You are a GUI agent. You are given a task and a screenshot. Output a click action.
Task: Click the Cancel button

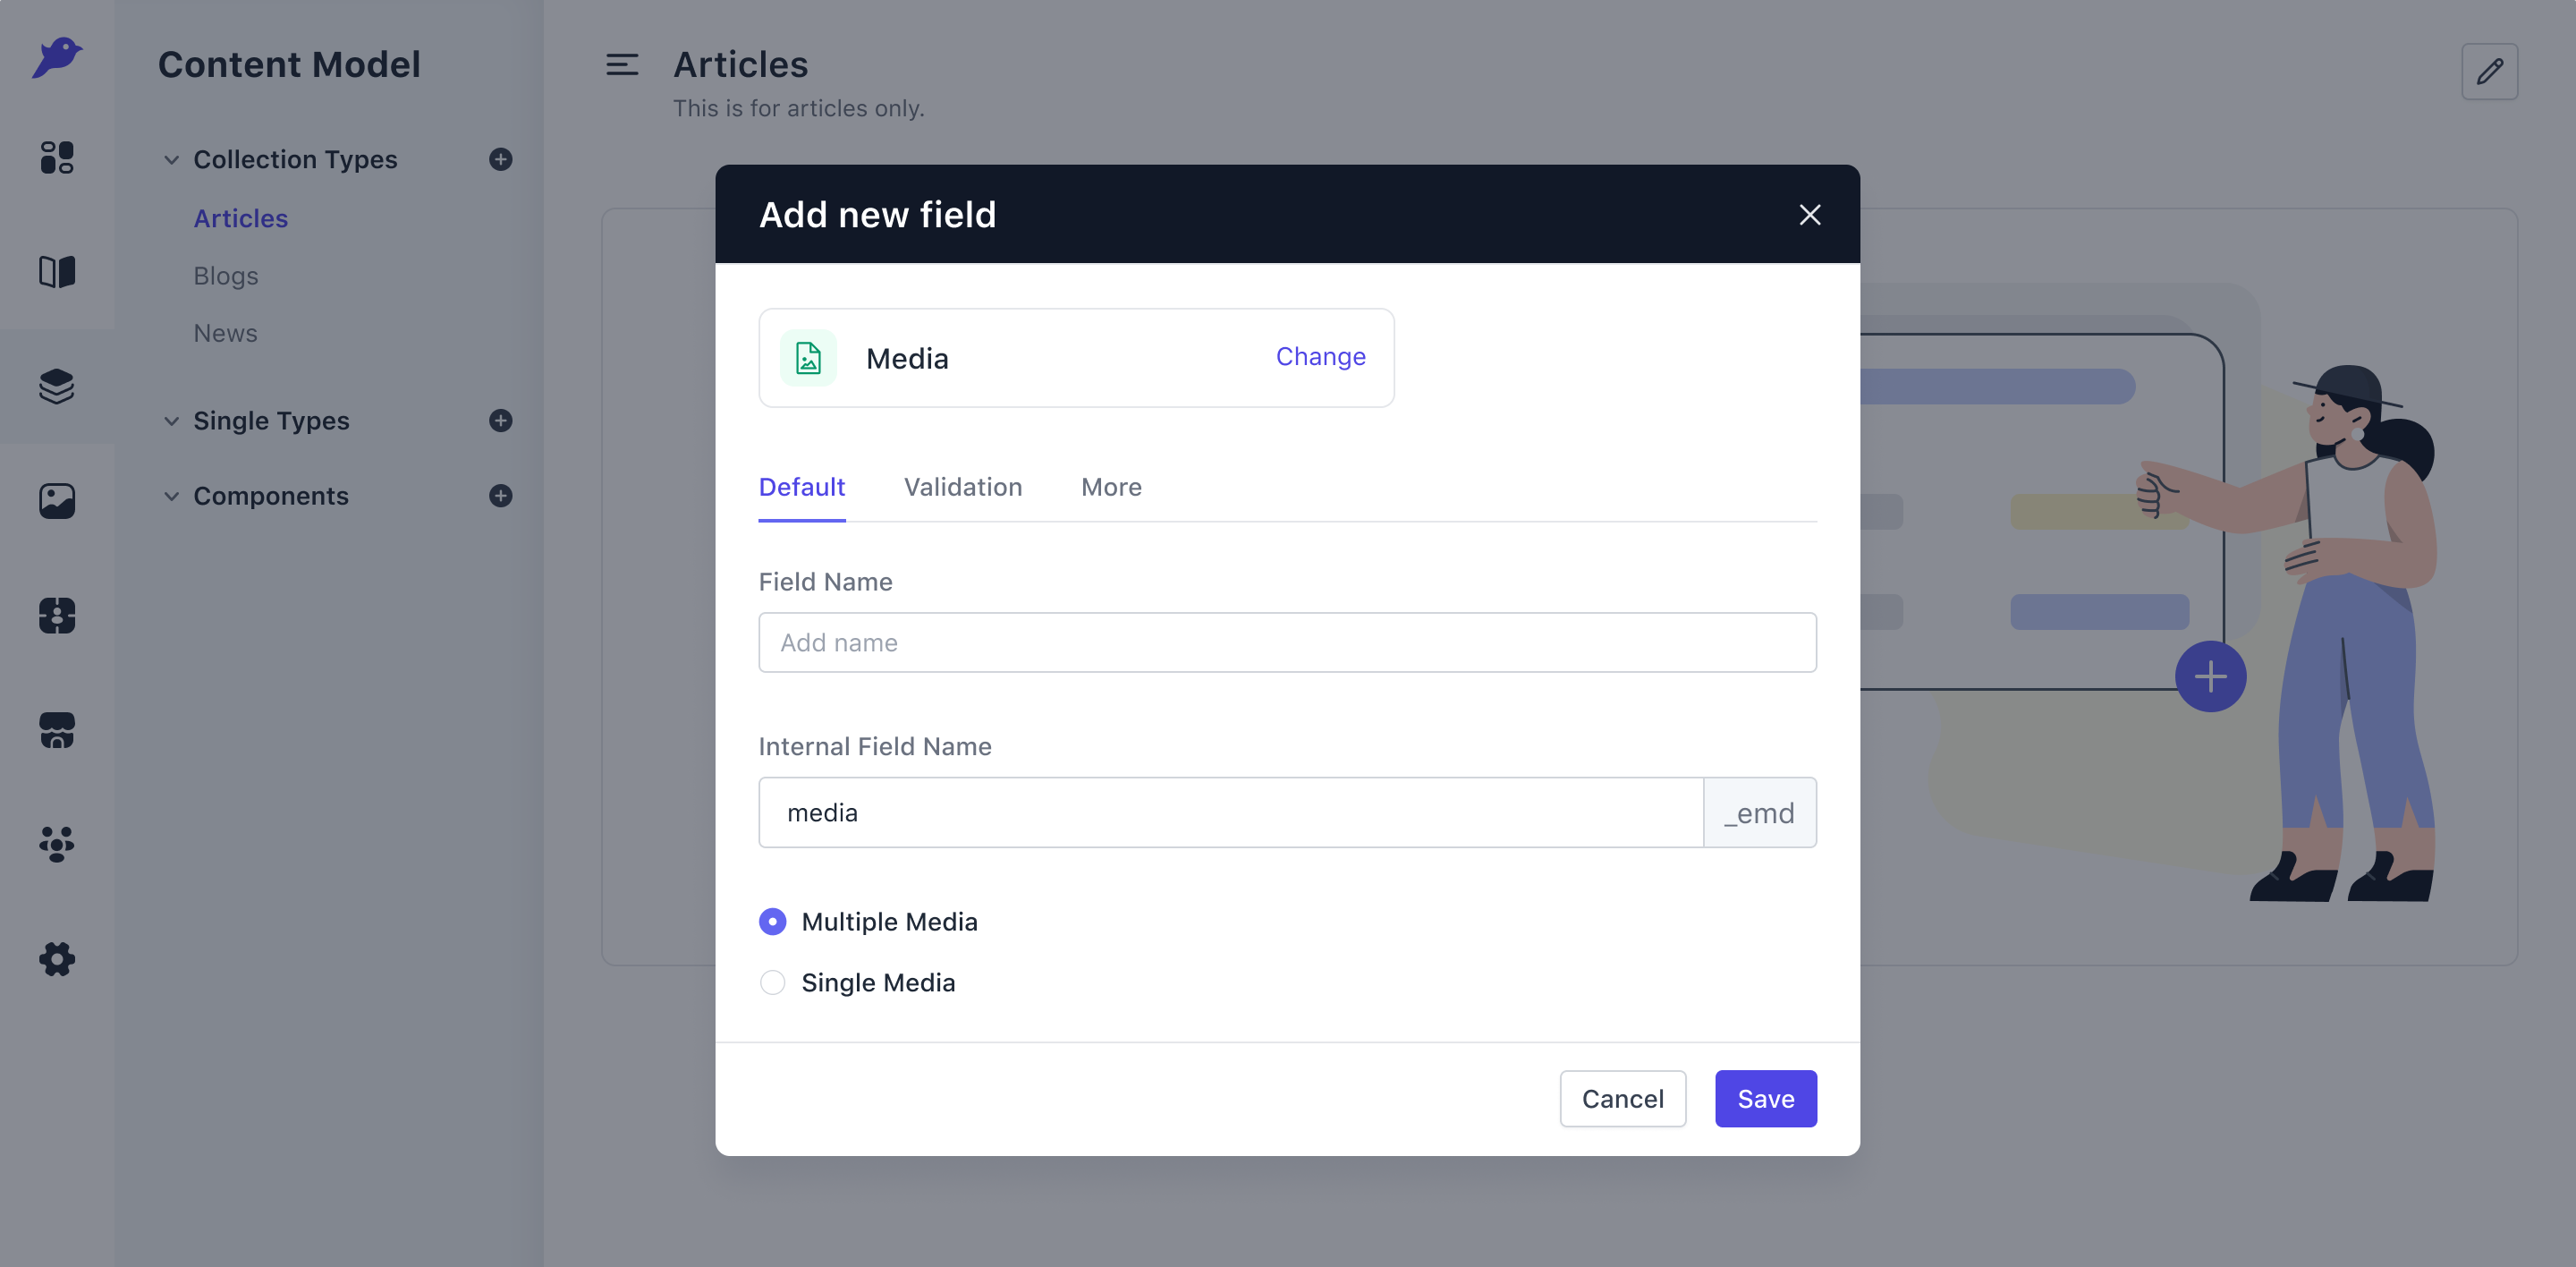click(x=1622, y=1099)
